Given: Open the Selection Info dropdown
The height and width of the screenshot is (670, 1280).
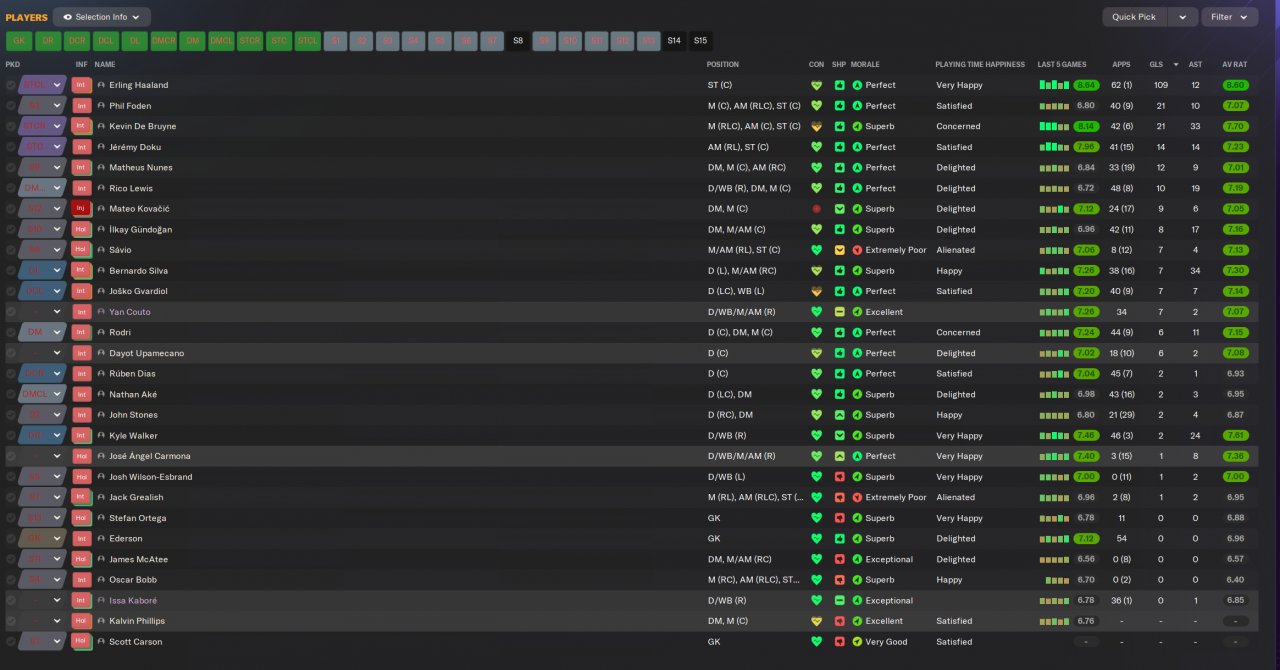Looking at the screenshot, I should [x=102, y=17].
